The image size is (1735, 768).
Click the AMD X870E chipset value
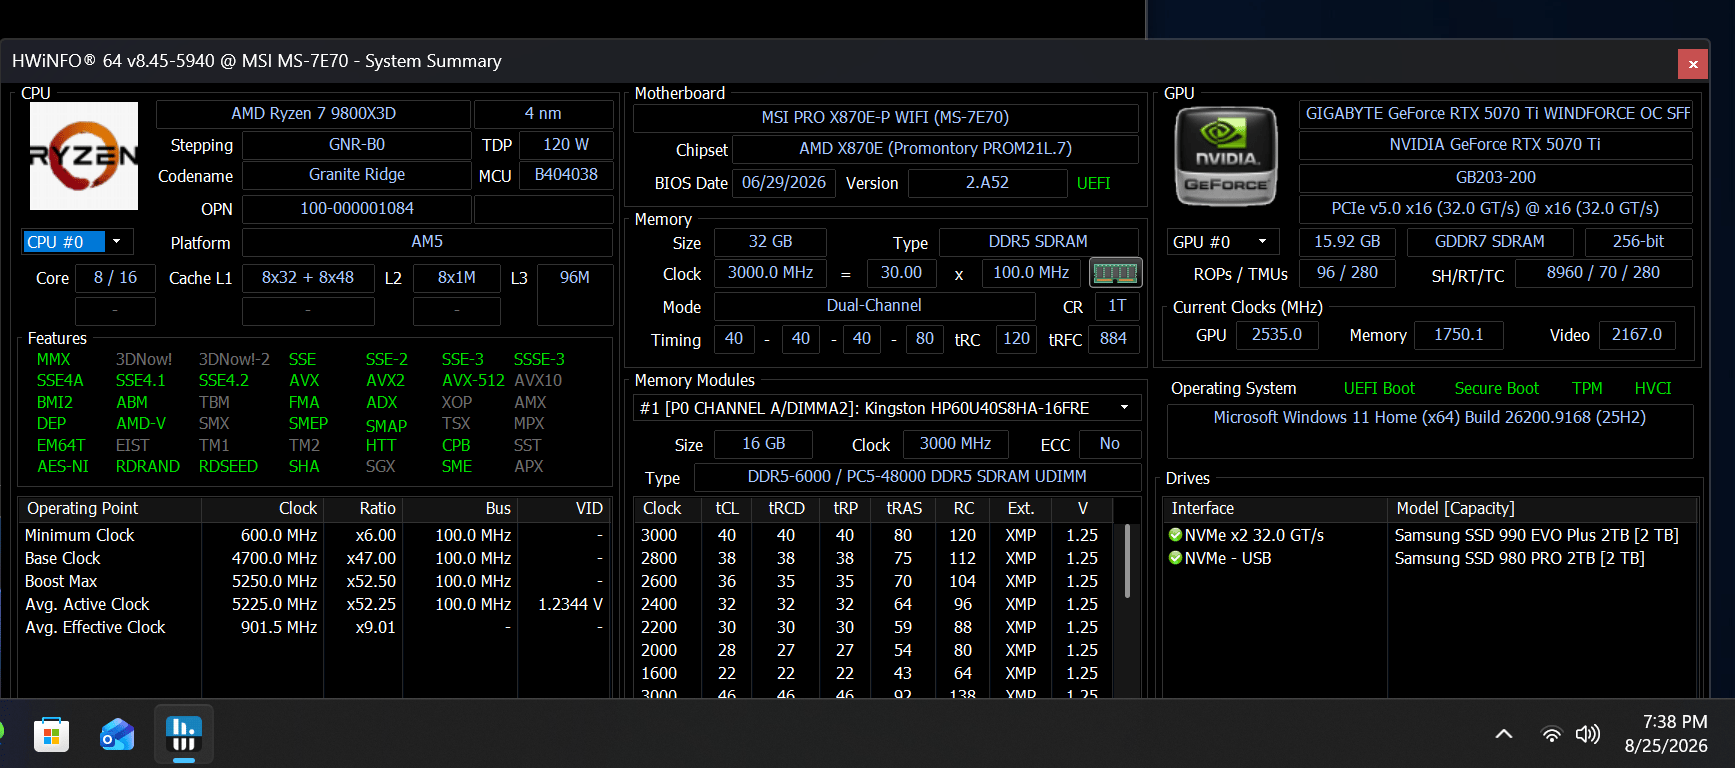point(935,149)
